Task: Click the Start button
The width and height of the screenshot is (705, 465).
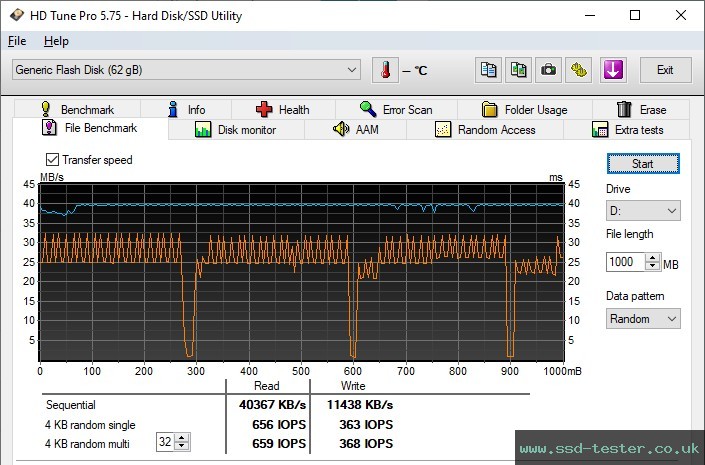Action: pos(643,164)
